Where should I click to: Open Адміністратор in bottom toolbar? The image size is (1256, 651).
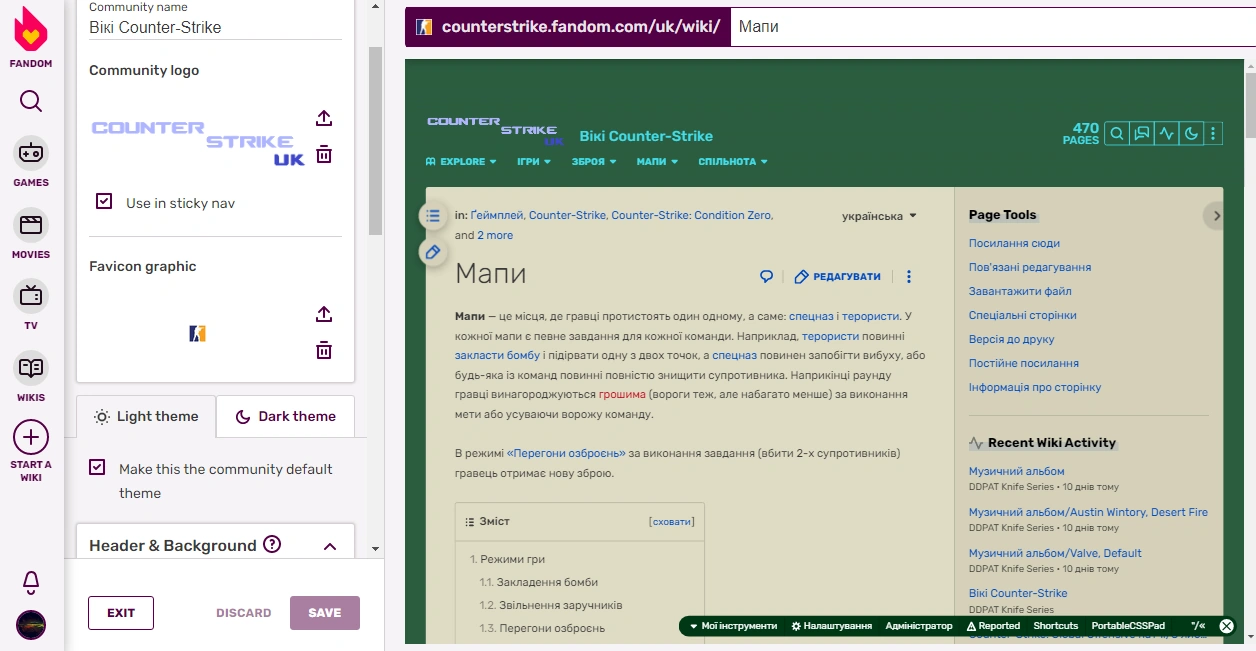919,626
